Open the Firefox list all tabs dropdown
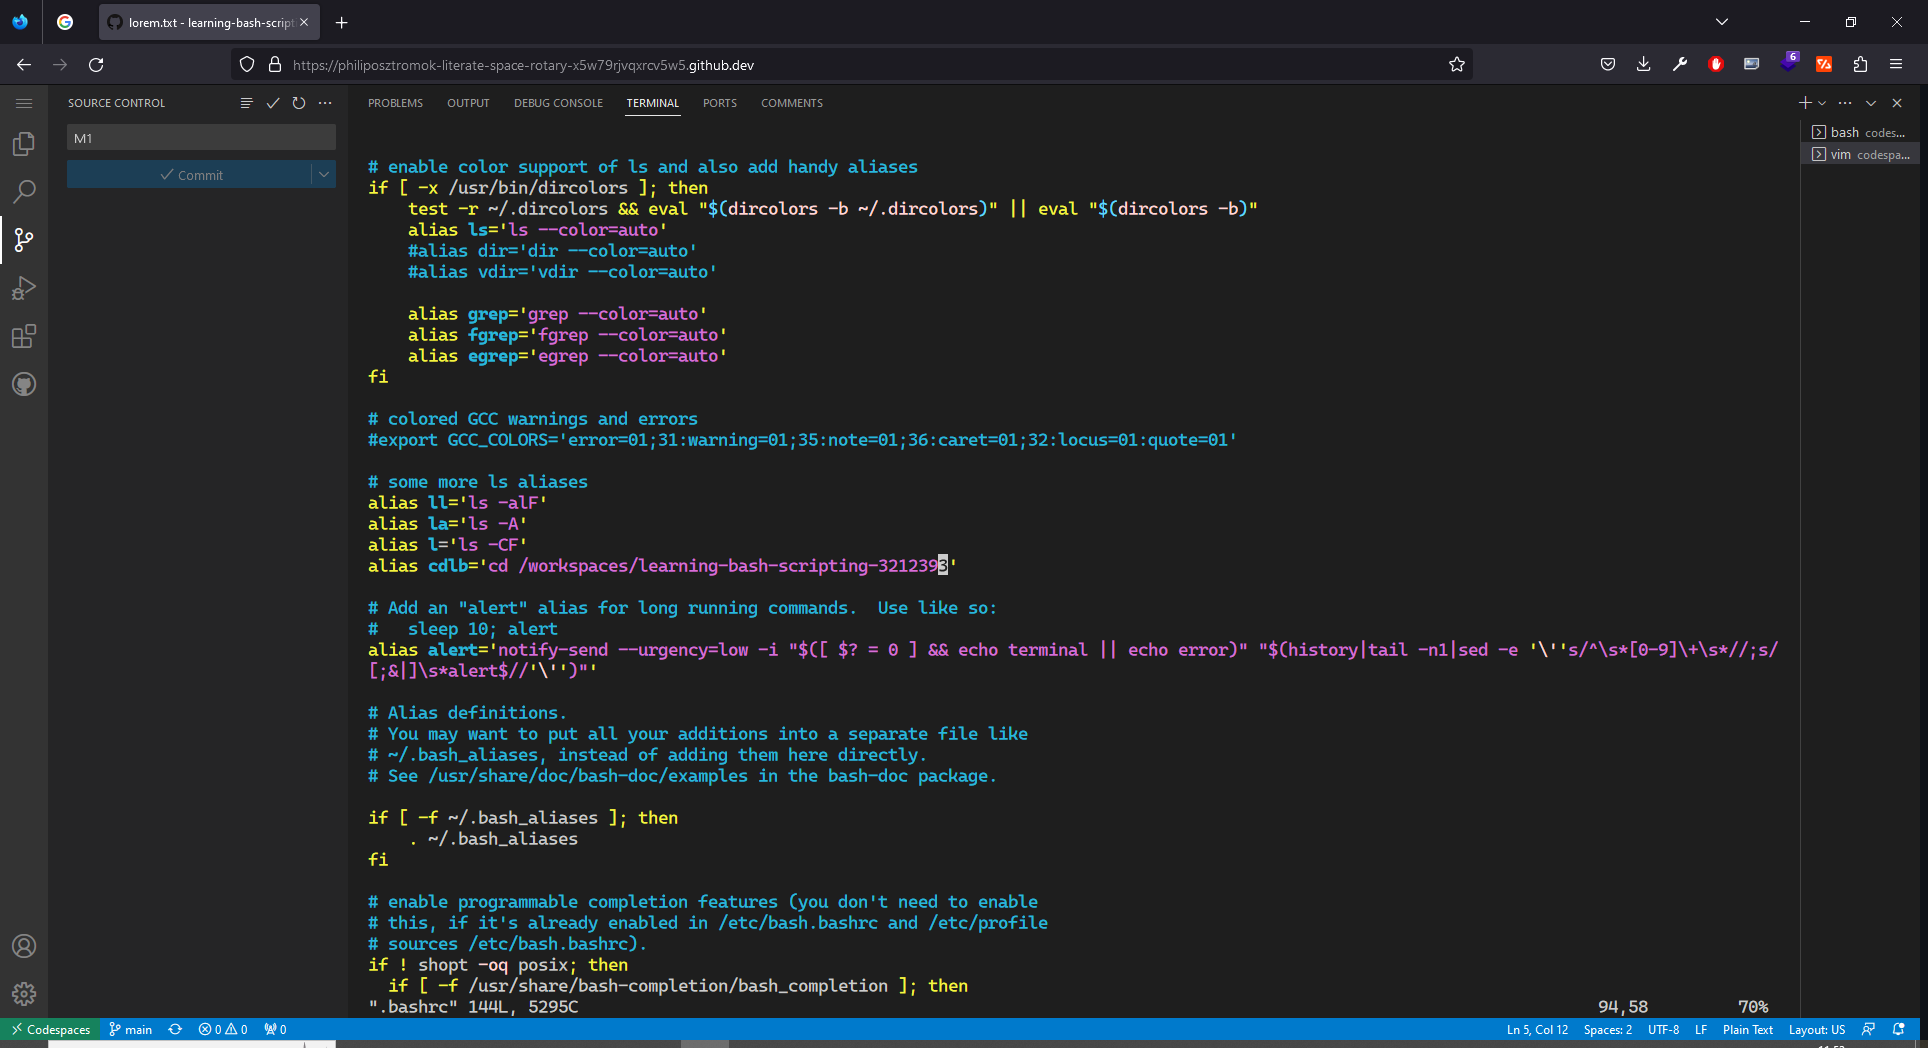Screen dimensions: 1928x1048 pos(1722,22)
